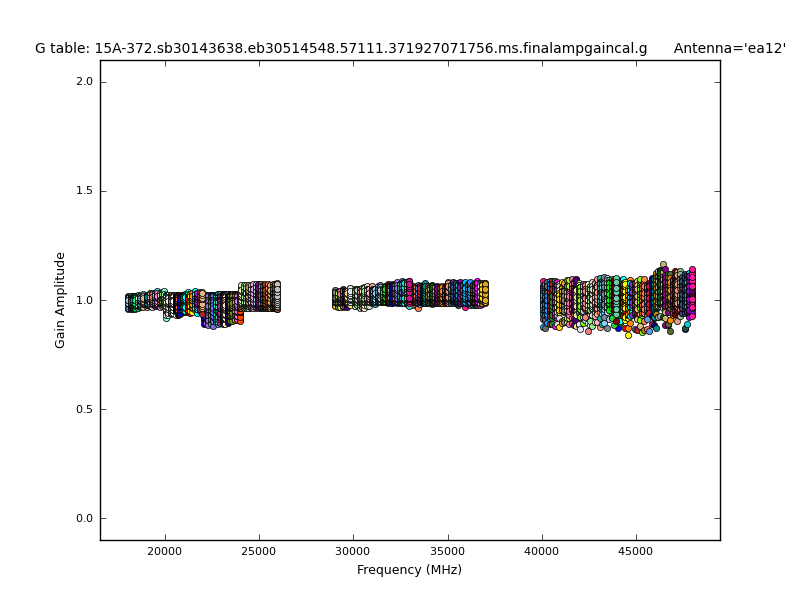Click the Gain Amplitude axis label
The image size is (800, 600).
[x=61, y=300]
